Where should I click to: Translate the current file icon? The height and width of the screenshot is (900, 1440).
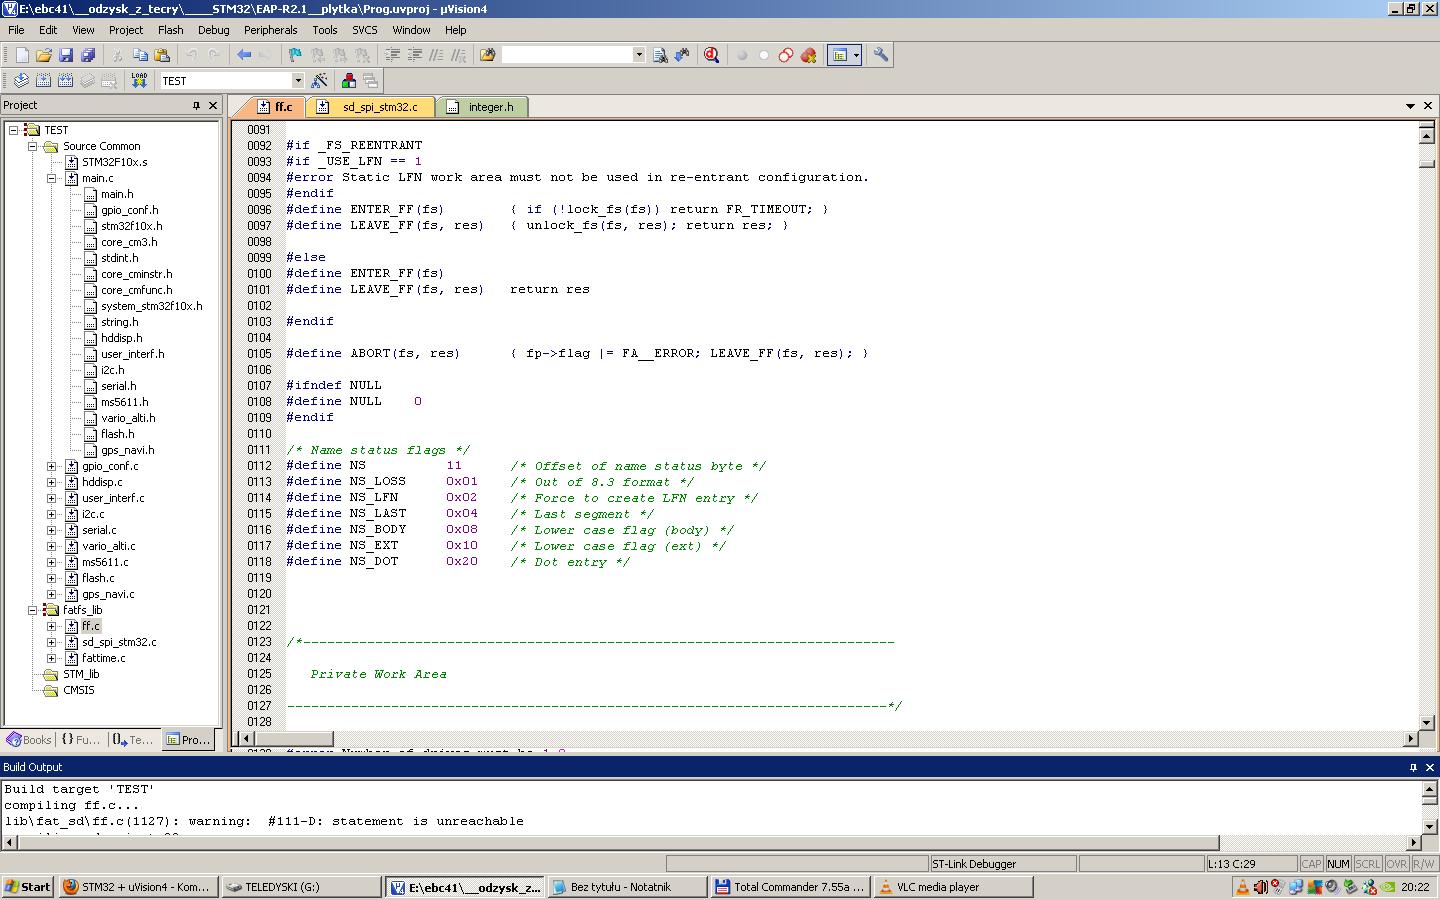(22, 81)
